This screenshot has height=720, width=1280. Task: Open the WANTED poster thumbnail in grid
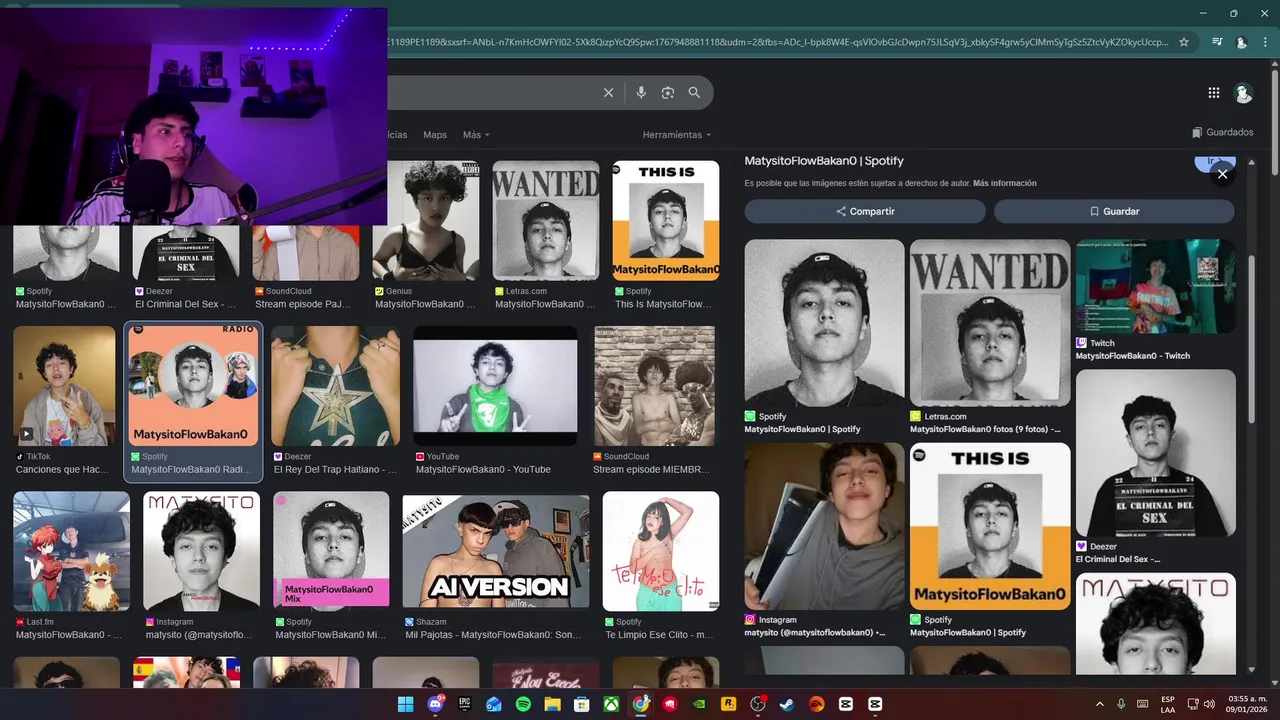546,220
